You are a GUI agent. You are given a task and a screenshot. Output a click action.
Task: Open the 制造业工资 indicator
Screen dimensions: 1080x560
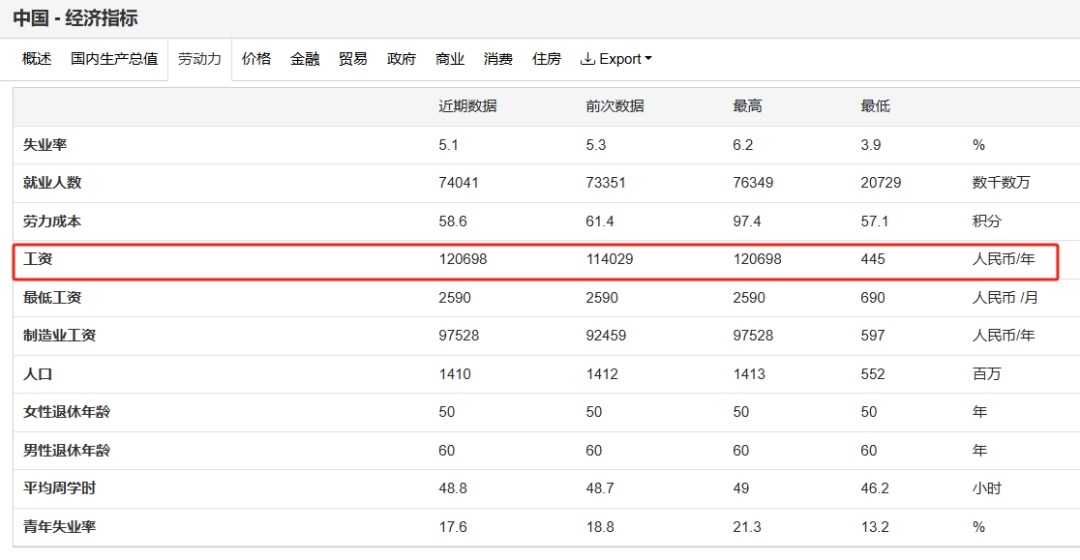click(x=59, y=335)
